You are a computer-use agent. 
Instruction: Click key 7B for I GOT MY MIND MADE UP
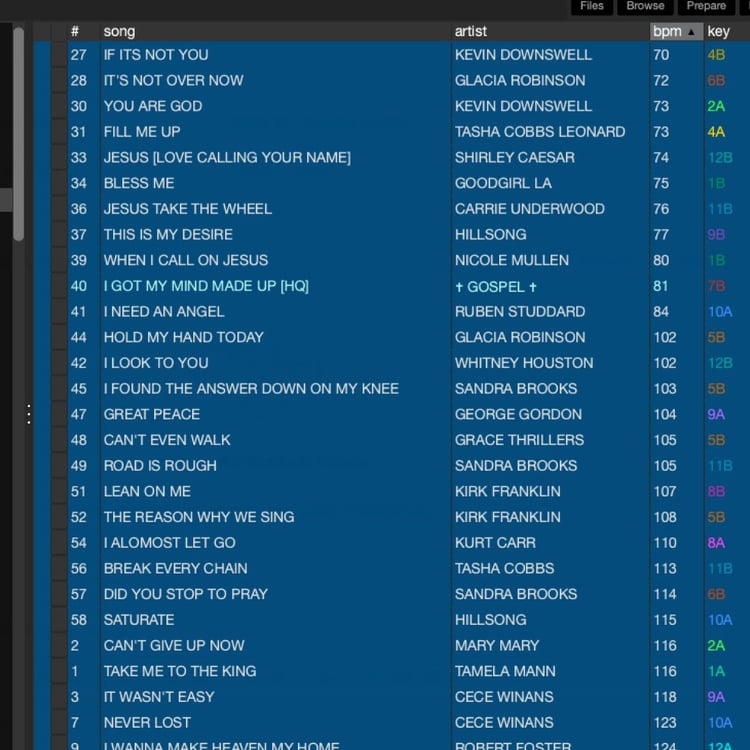[x=716, y=286]
